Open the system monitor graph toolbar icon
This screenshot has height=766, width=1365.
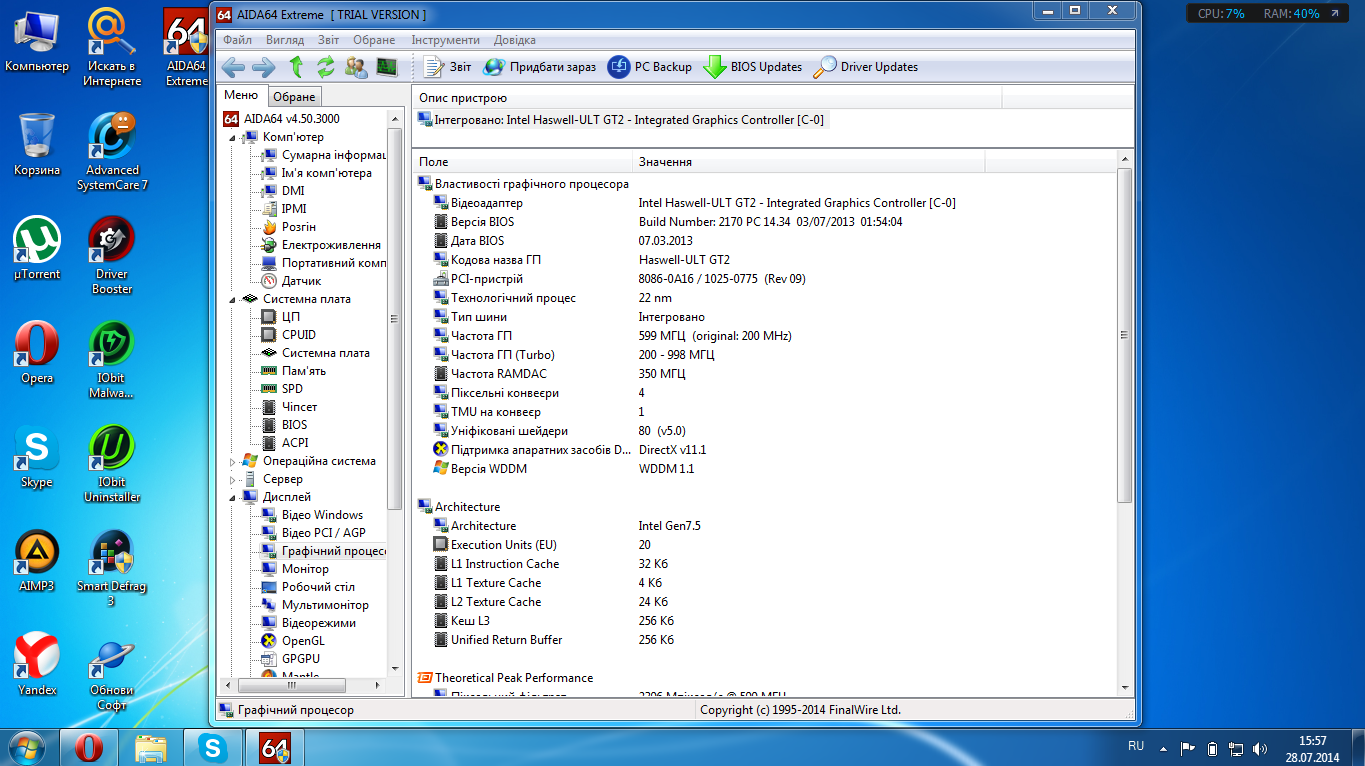pos(387,67)
